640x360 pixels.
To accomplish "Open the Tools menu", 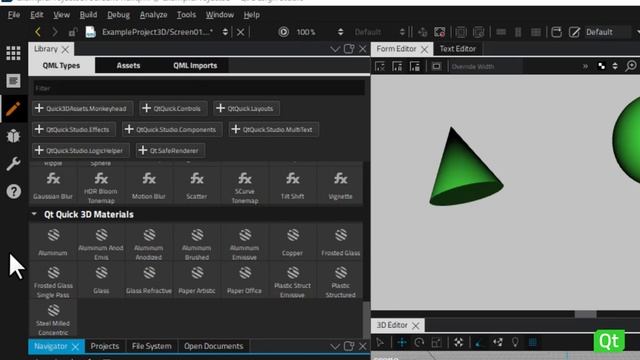I will 186,15.
